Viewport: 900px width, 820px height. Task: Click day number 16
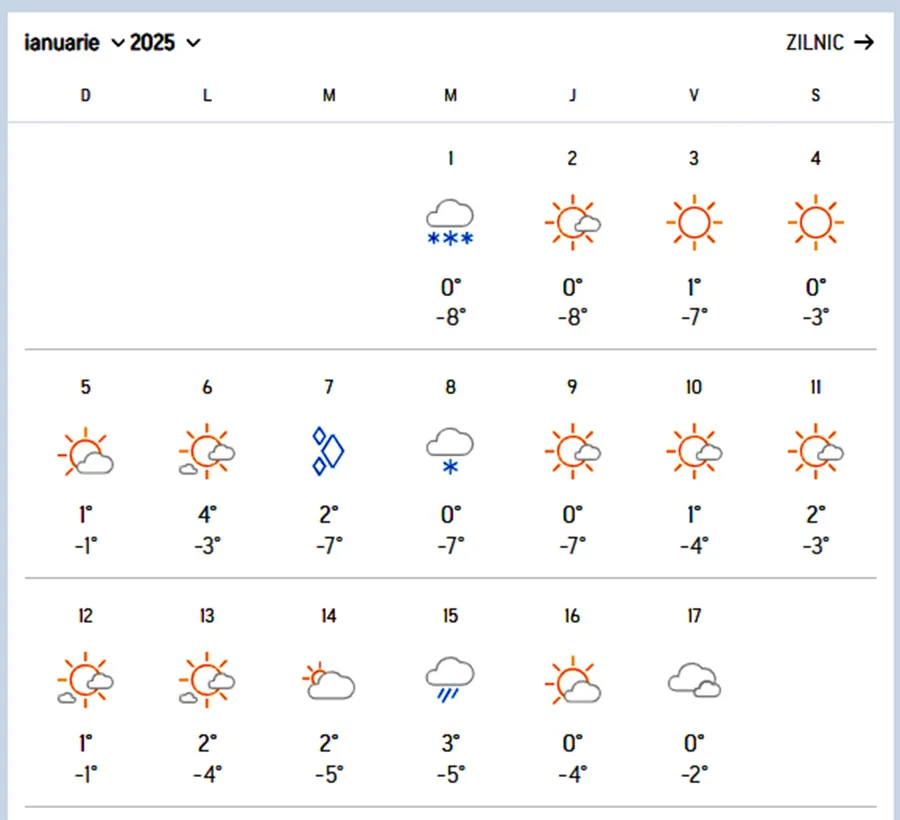tap(572, 616)
